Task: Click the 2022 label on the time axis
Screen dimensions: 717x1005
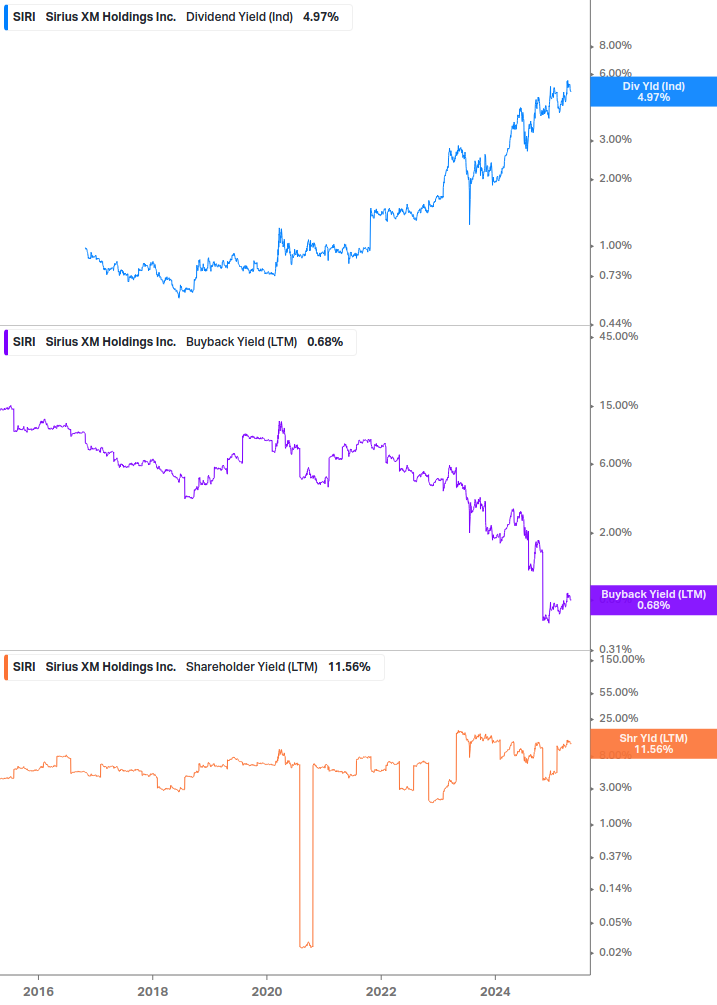Action: [x=381, y=992]
